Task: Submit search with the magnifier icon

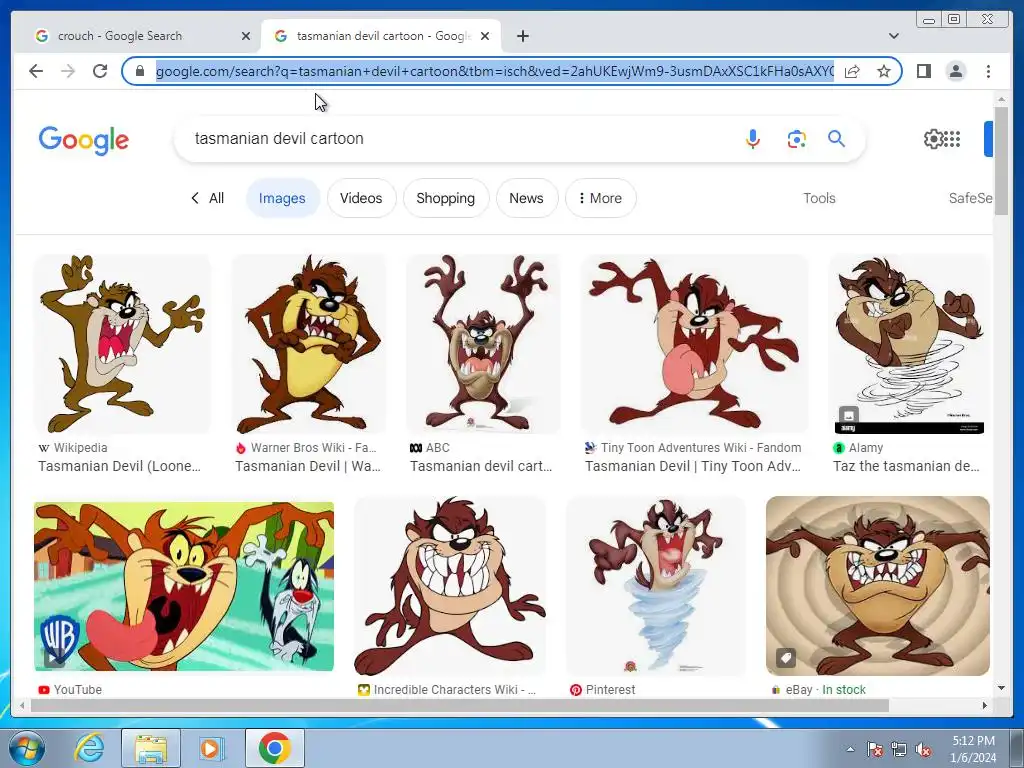Action: pos(837,138)
